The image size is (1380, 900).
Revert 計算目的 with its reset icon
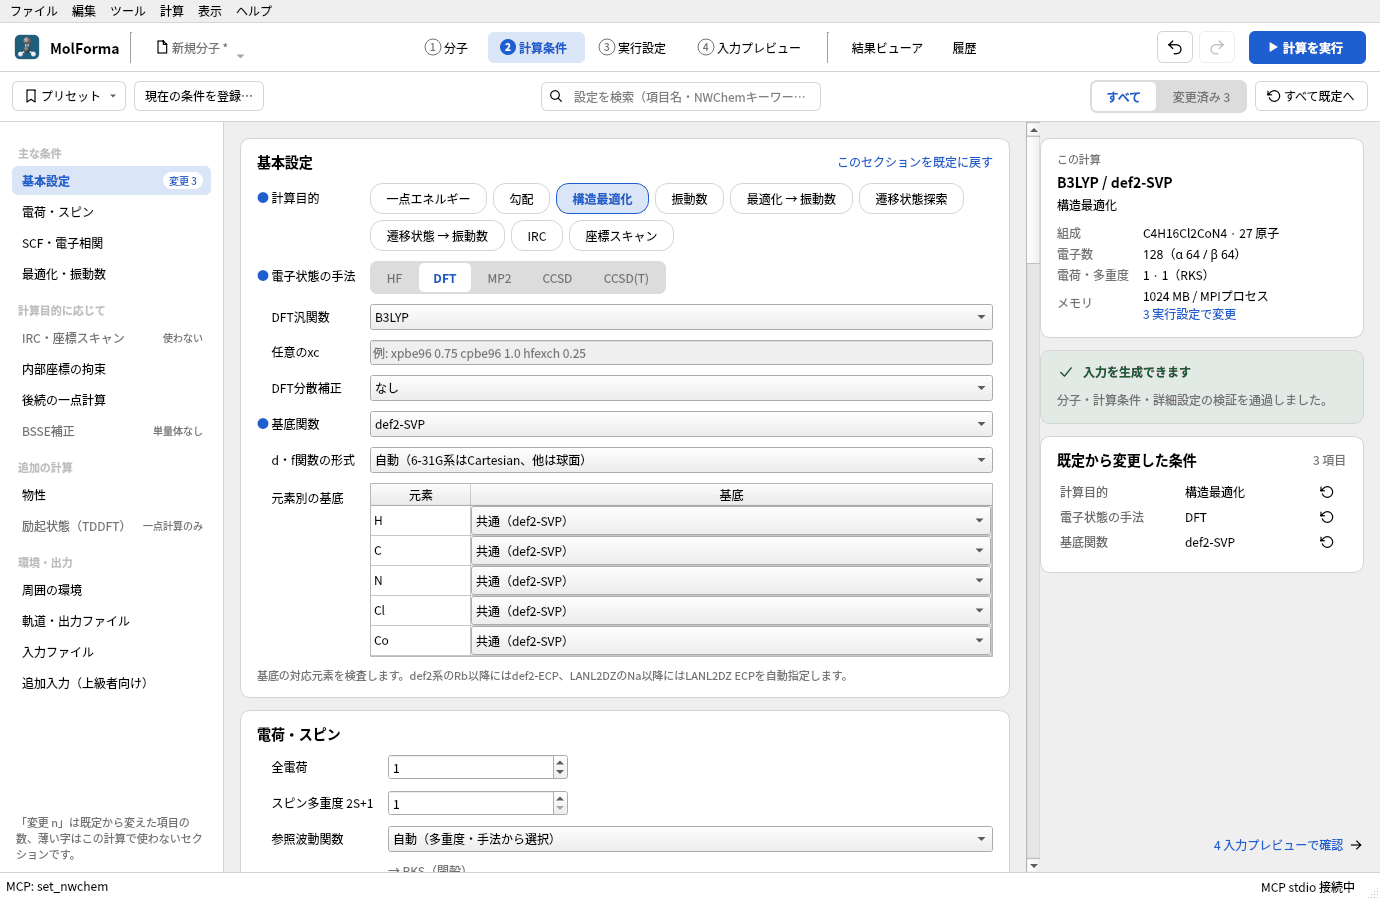(x=1326, y=492)
